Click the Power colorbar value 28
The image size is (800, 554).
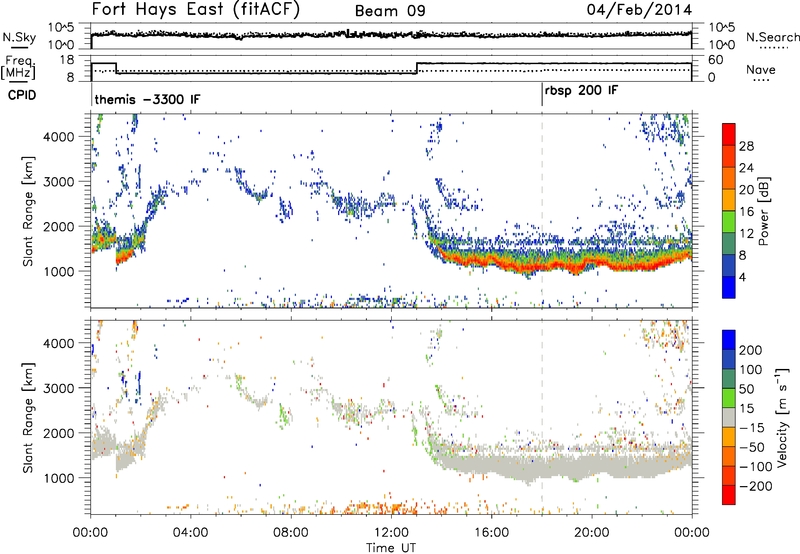click(746, 146)
